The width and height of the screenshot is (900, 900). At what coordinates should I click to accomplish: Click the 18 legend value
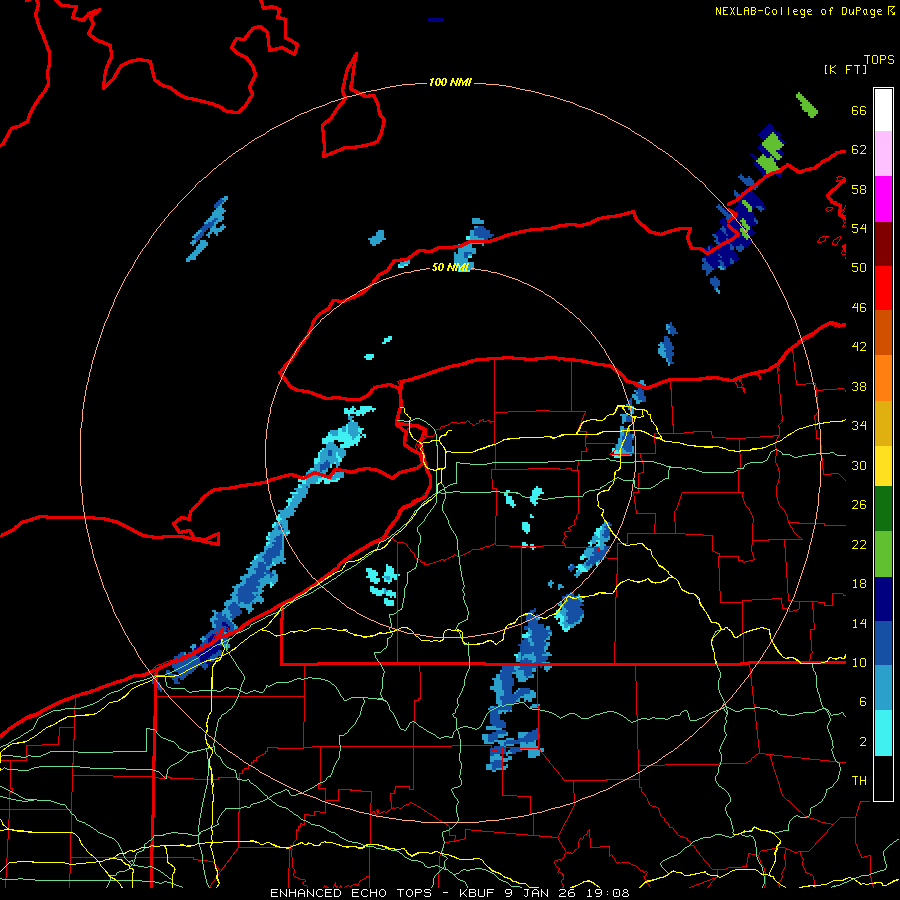click(859, 584)
